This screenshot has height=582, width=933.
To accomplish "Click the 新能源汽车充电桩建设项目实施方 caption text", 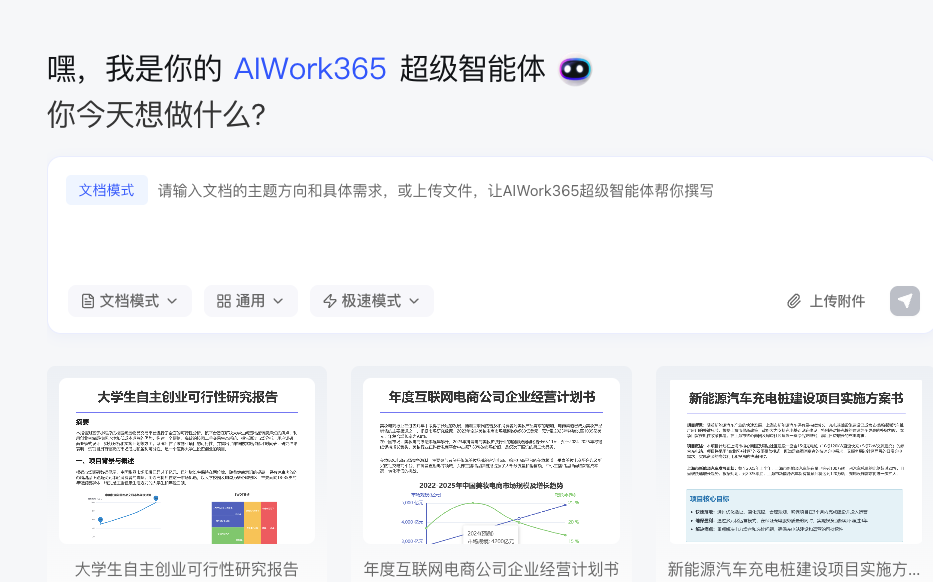I will [794, 569].
